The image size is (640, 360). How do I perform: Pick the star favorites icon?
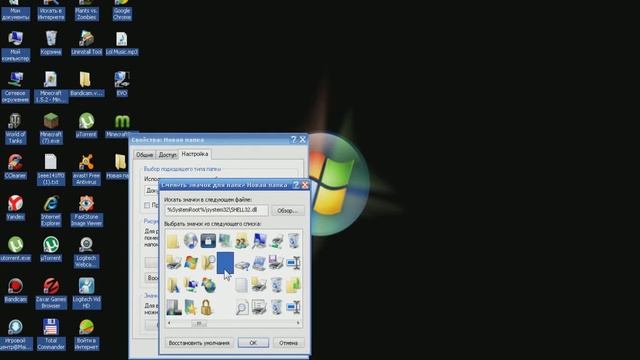point(191,307)
